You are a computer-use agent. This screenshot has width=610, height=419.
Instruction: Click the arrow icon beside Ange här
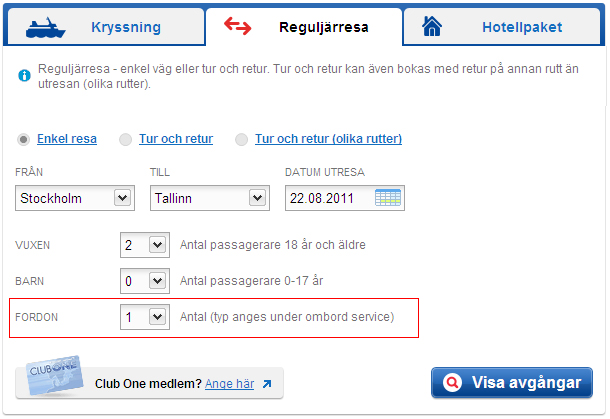click(x=266, y=384)
